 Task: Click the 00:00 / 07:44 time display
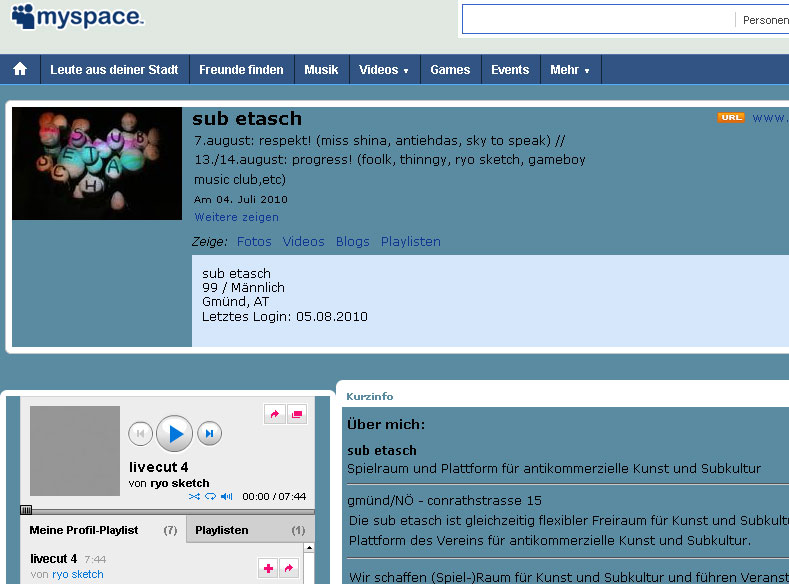[274, 496]
